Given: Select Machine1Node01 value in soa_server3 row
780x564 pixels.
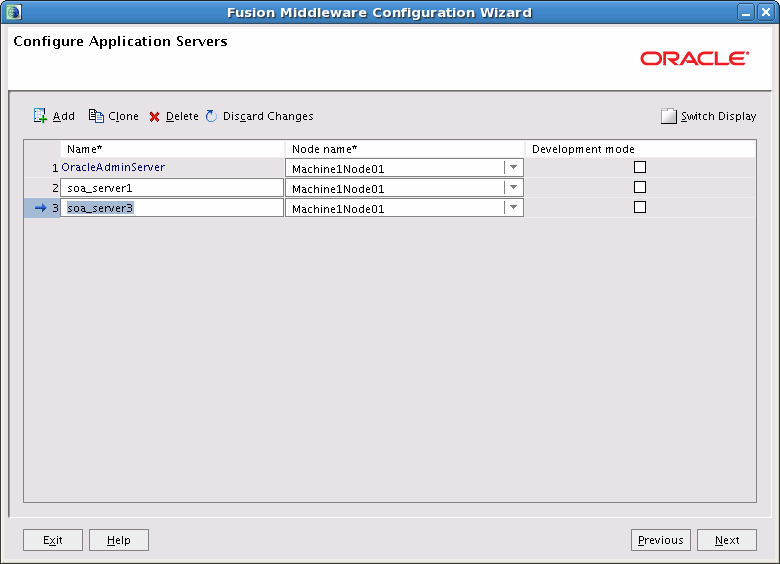Looking at the screenshot, I should [338, 208].
